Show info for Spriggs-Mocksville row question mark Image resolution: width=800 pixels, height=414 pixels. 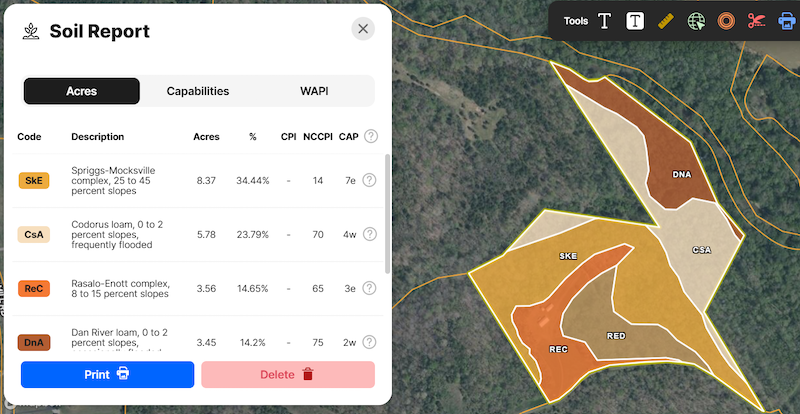pos(369,180)
